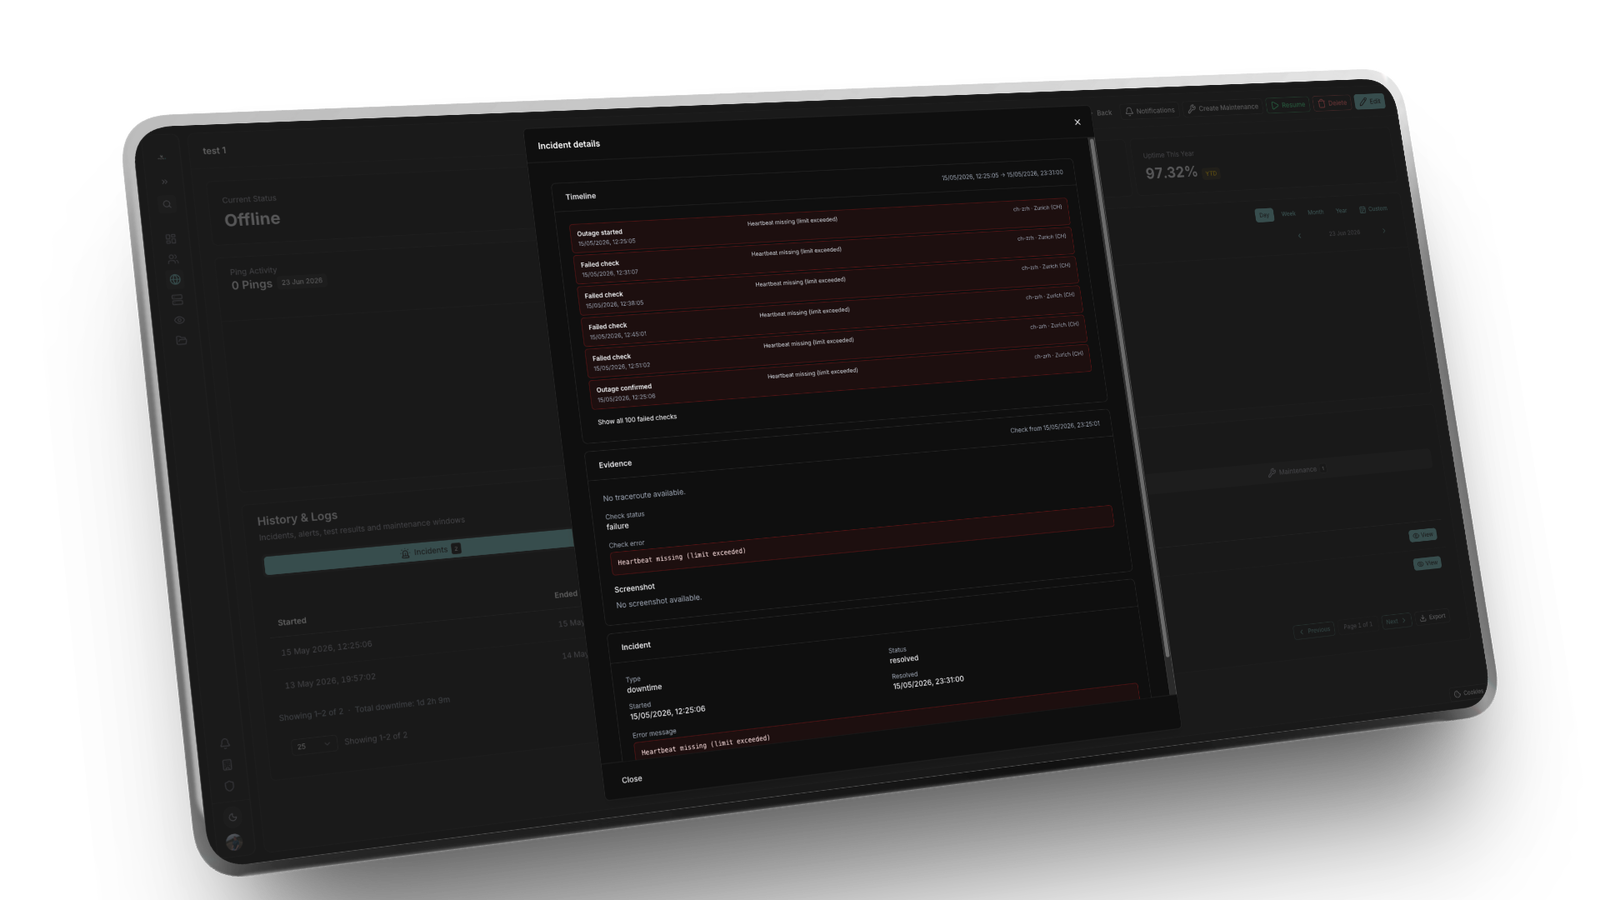Switch to the Maintenance tab

pyautogui.click(x=1295, y=470)
